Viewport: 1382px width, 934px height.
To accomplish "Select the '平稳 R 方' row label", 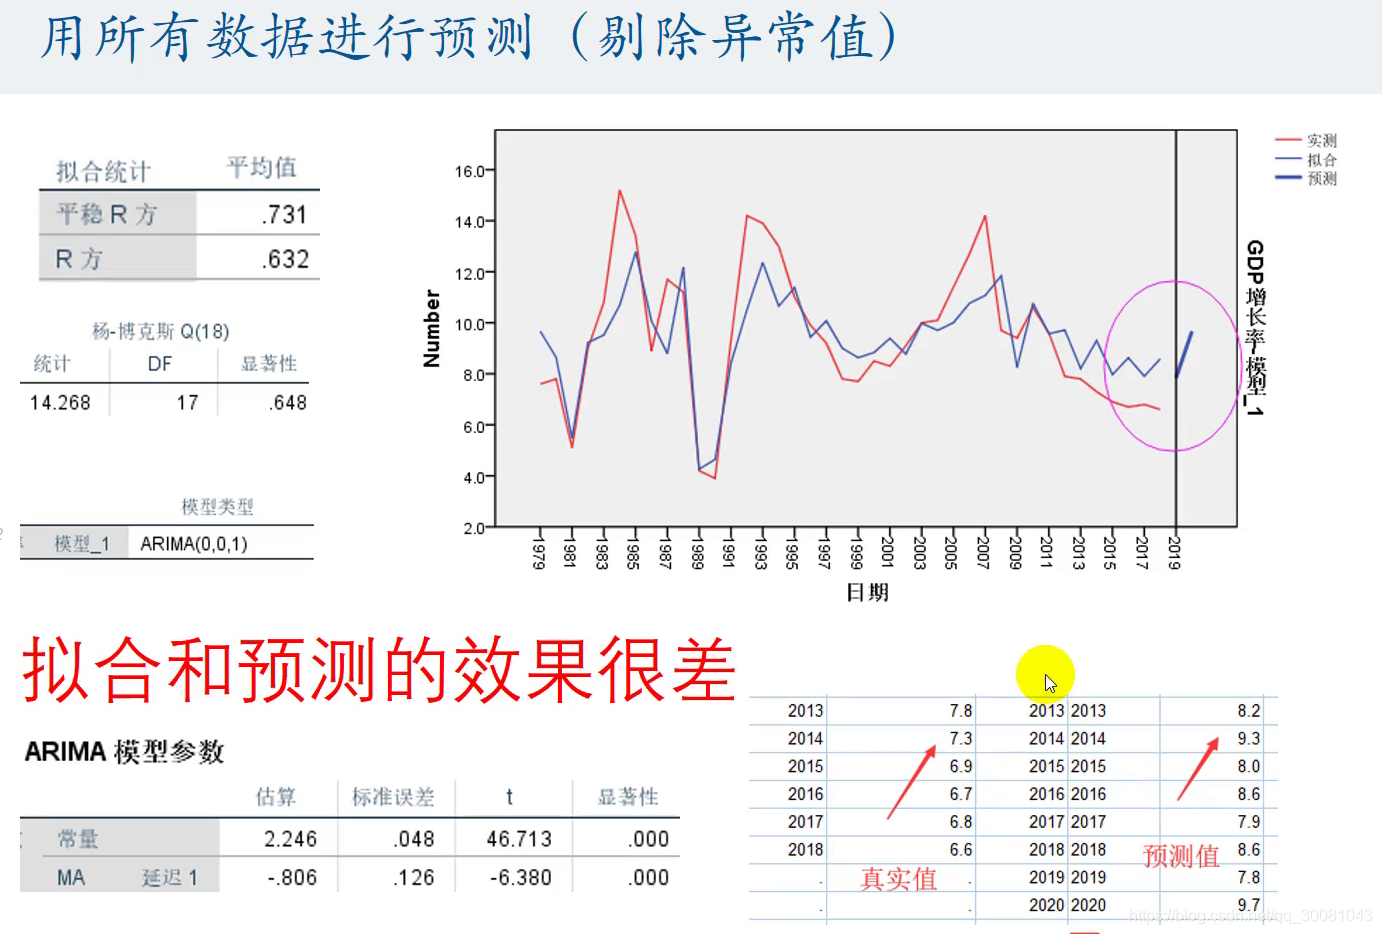I will tap(107, 214).
